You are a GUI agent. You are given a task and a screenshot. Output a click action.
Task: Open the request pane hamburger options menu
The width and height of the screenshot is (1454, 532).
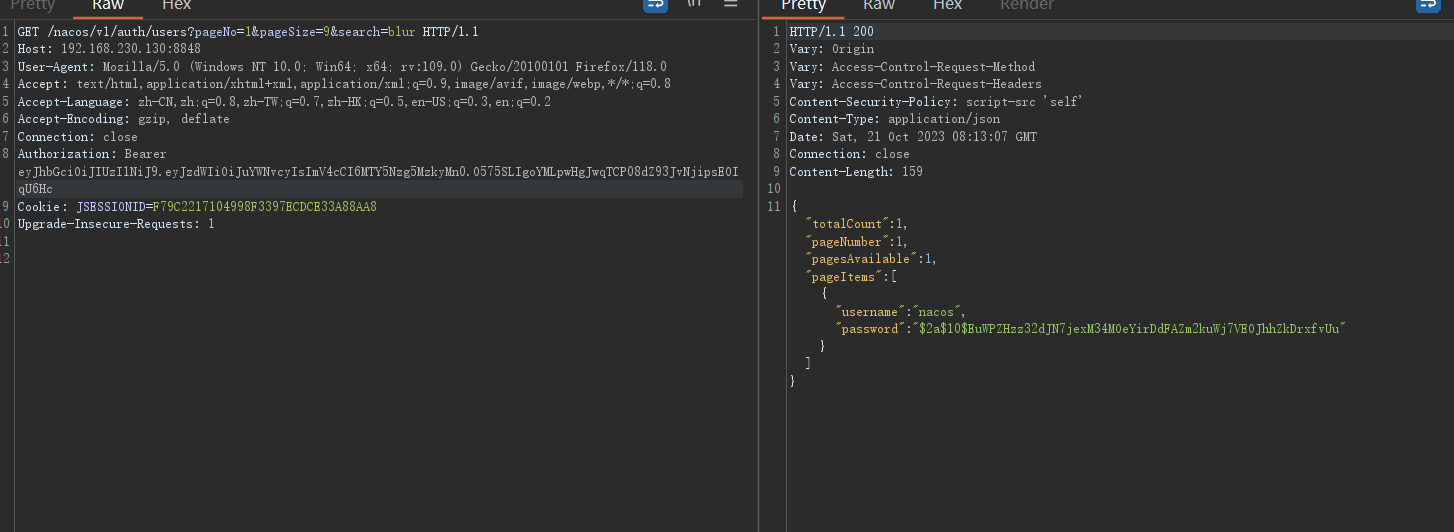pos(731,4)
